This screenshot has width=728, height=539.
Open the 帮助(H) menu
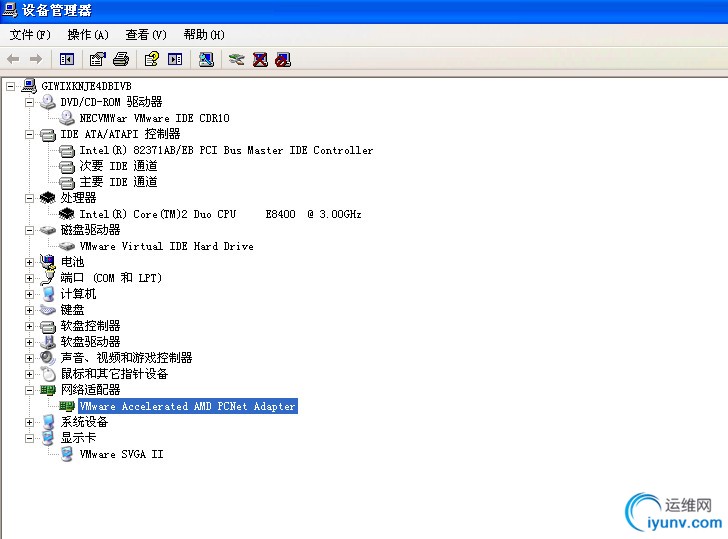(204, 35)
